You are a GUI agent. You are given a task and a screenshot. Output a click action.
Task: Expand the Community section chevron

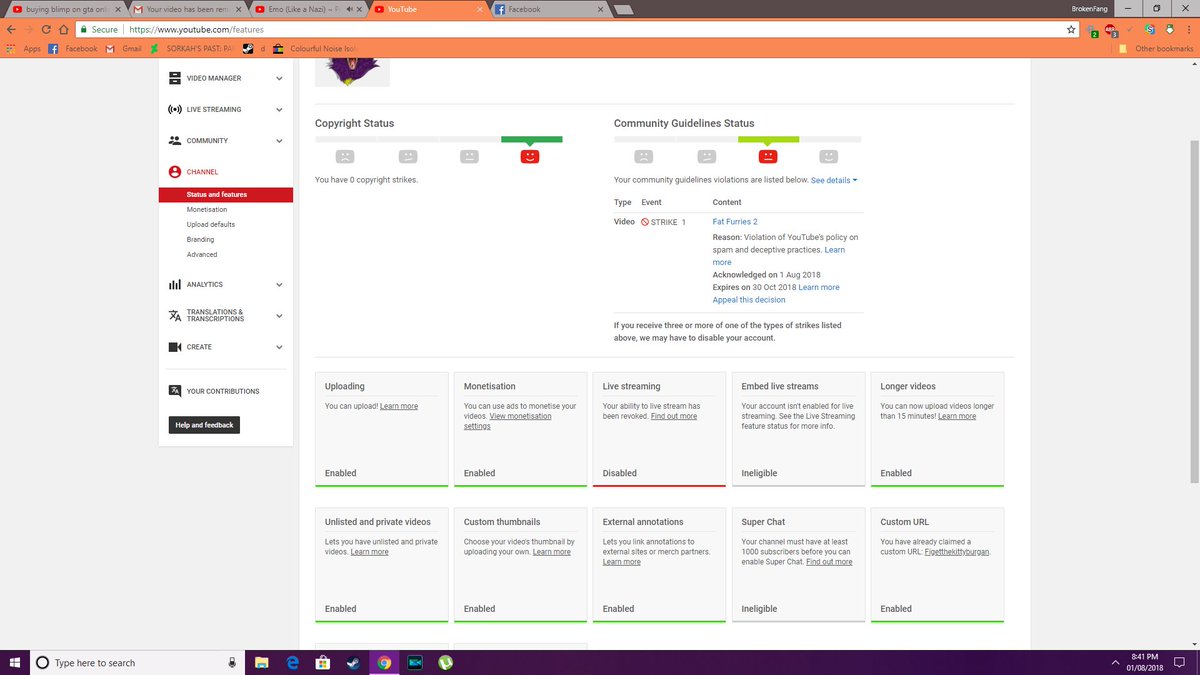point(279,141)
